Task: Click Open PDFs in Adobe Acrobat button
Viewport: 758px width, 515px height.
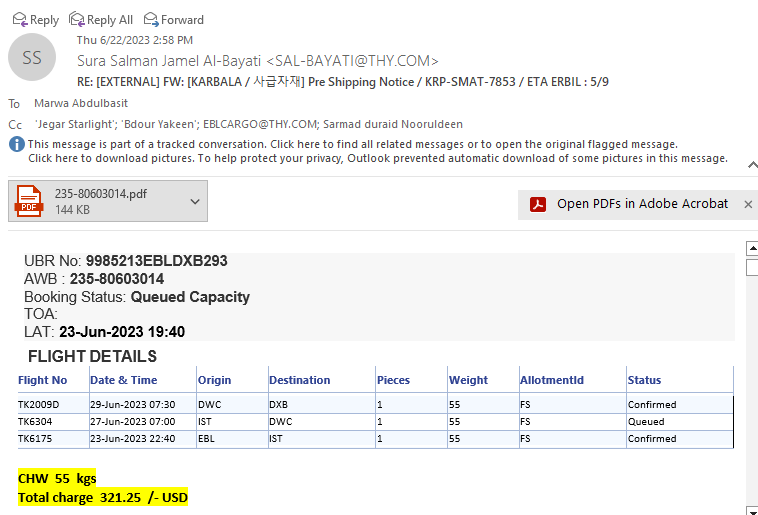Action: coord(642,204)
